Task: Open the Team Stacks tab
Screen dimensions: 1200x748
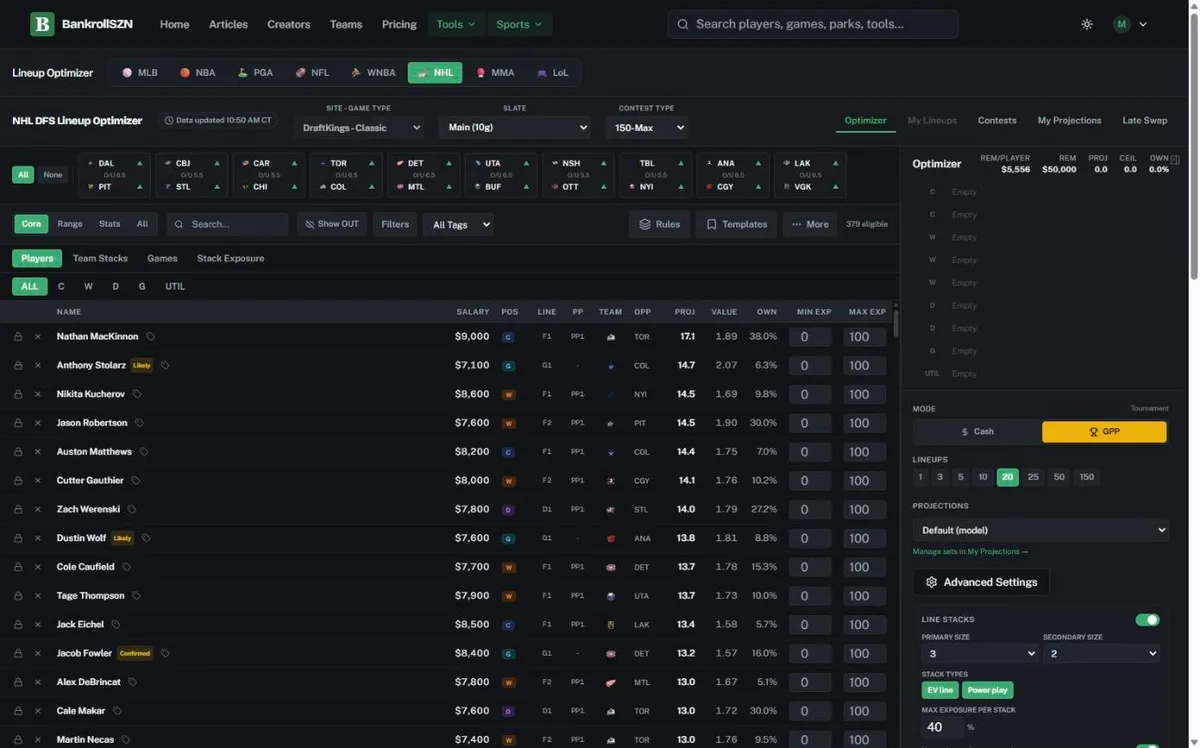Action: 100,258
